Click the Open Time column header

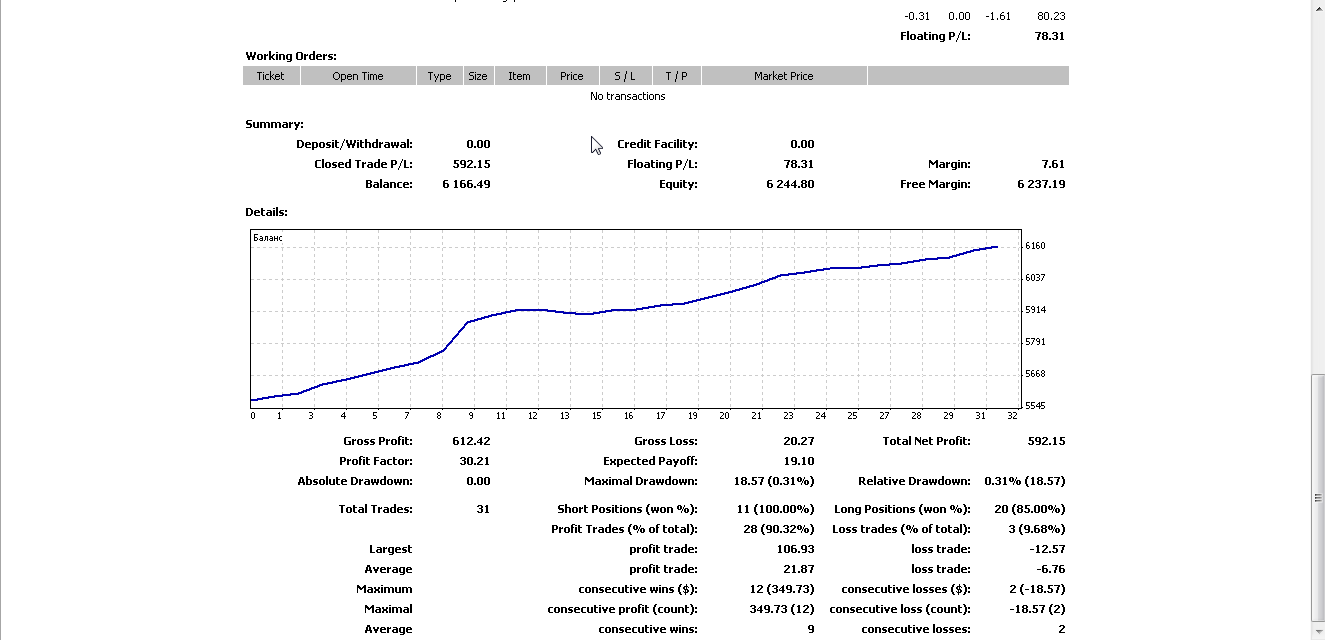pos(358,76)
